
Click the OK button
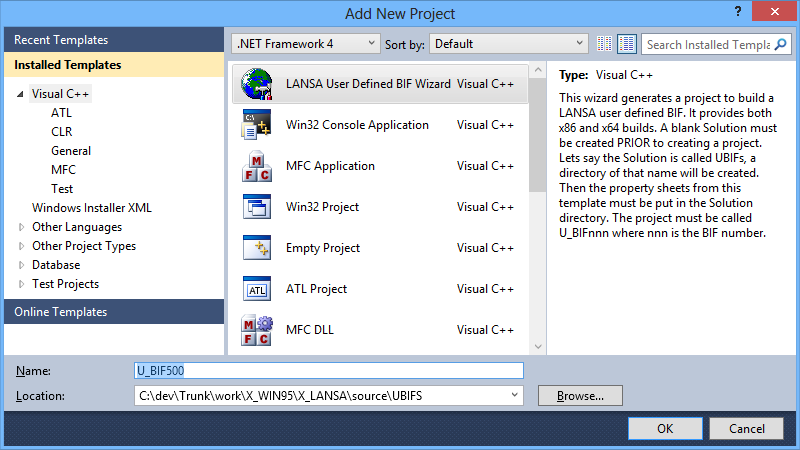665,429
